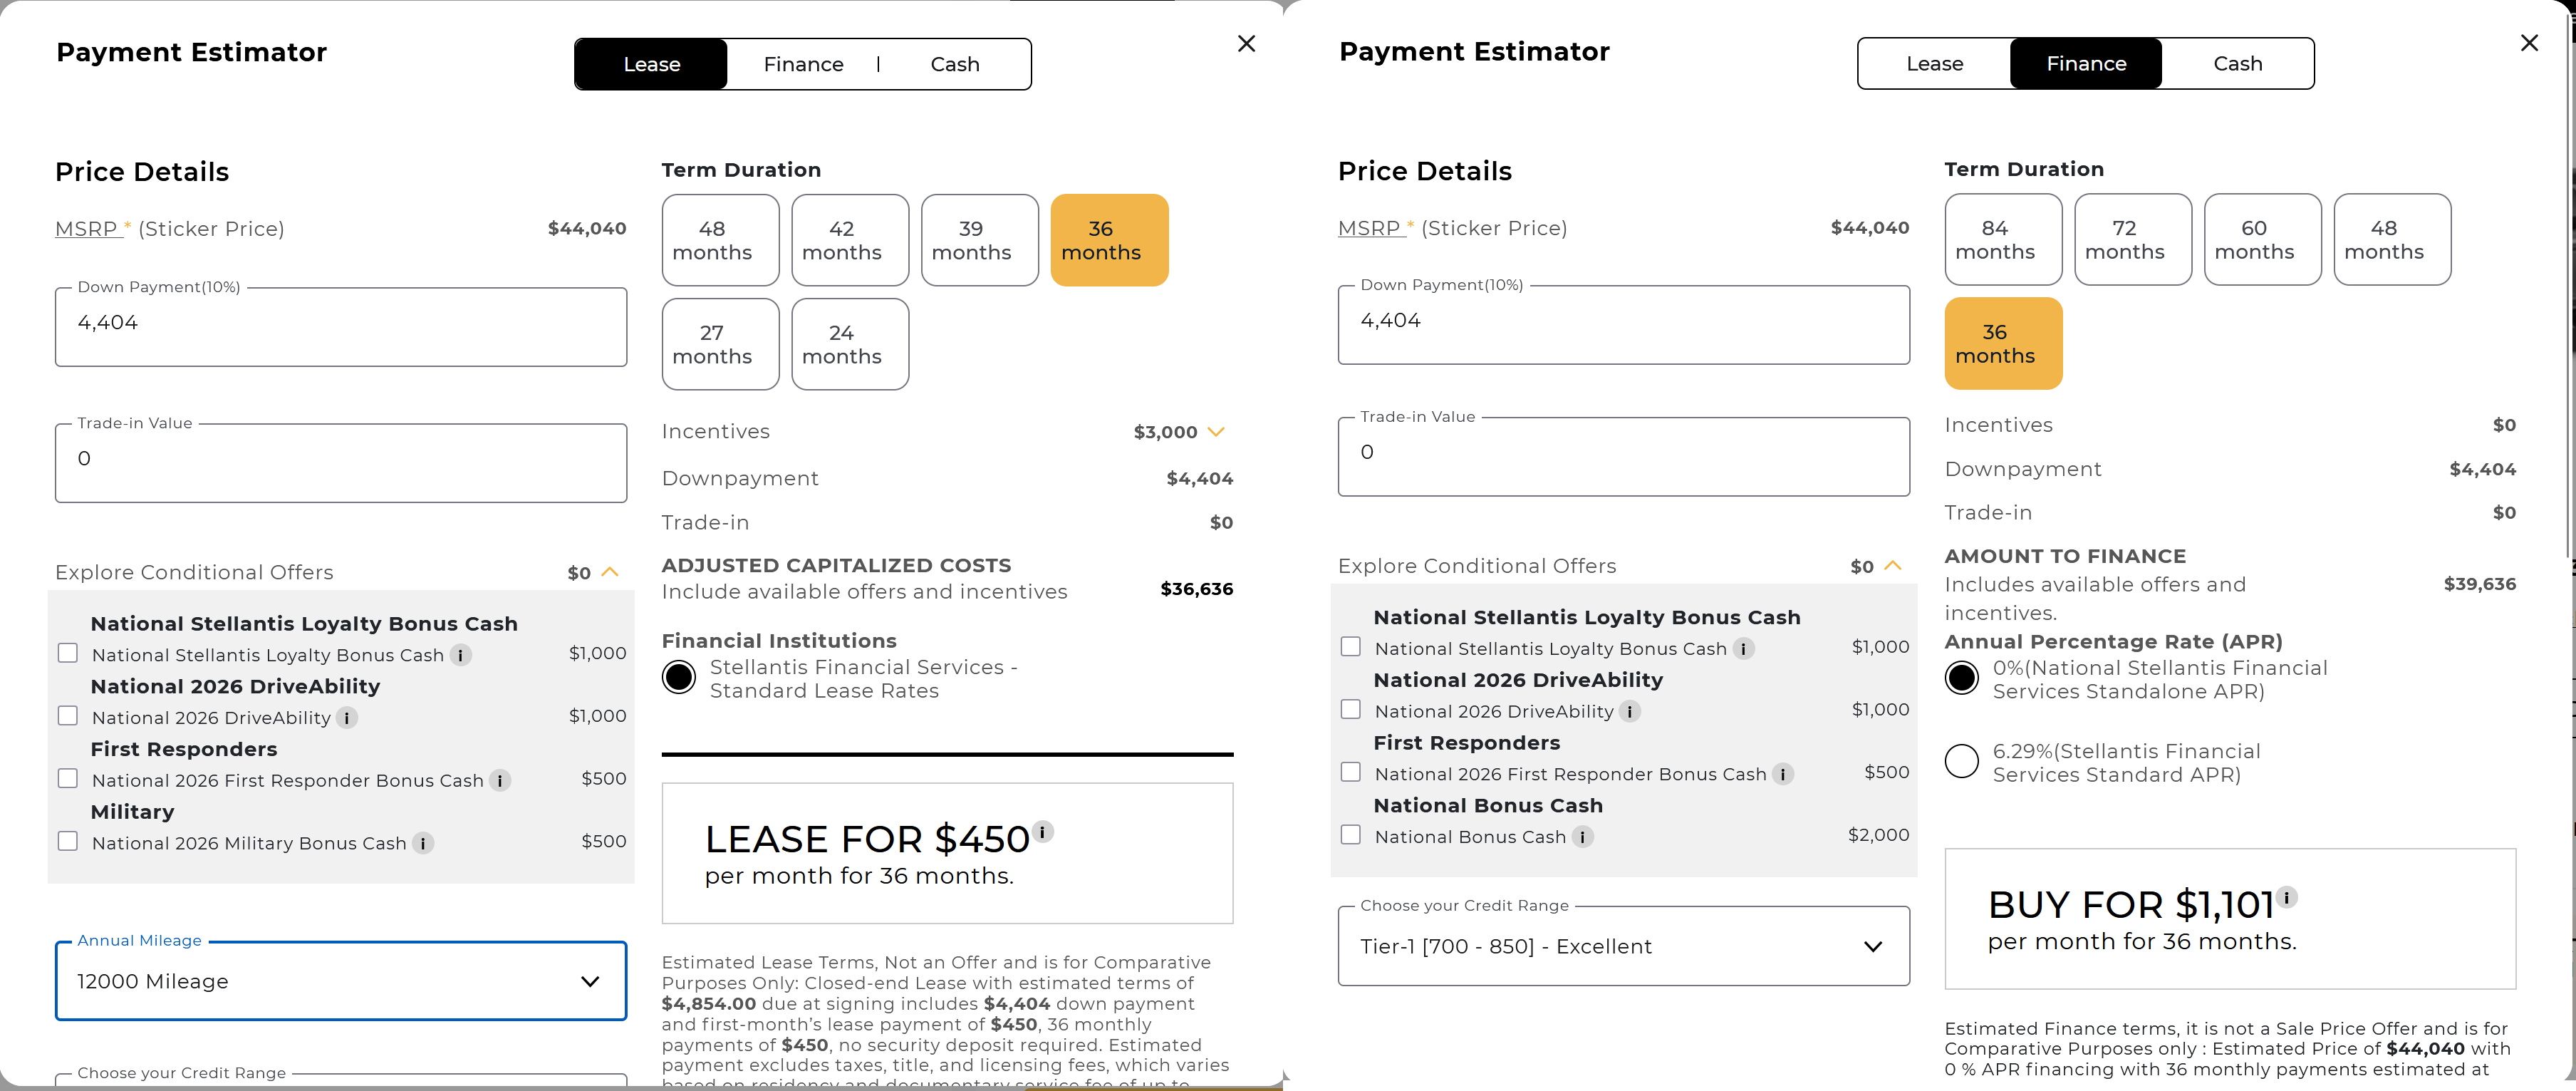The image size is (2576, 1091).
Task: Click Down Payment field in the right estimator
Action: [1624, 325]
